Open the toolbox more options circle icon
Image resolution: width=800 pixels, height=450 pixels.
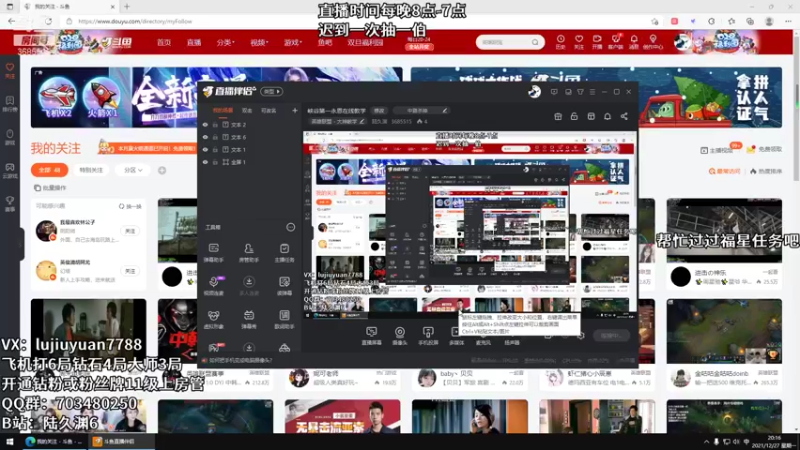pos(290,227)
